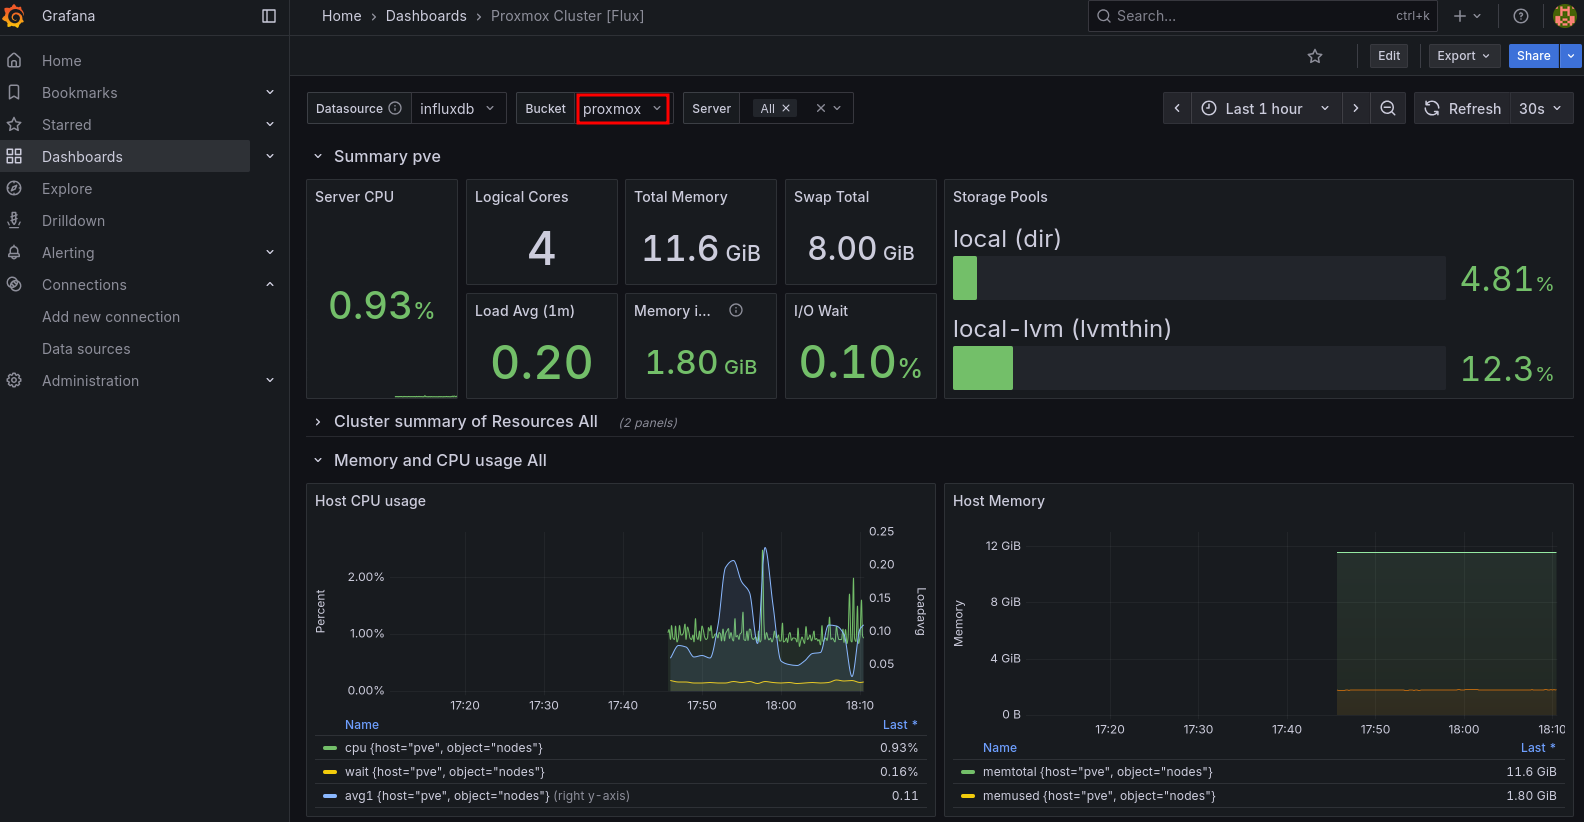Screen dimensions: 1584x822
Task: Zoom out the time range
Action: (x=1388, y=108)
